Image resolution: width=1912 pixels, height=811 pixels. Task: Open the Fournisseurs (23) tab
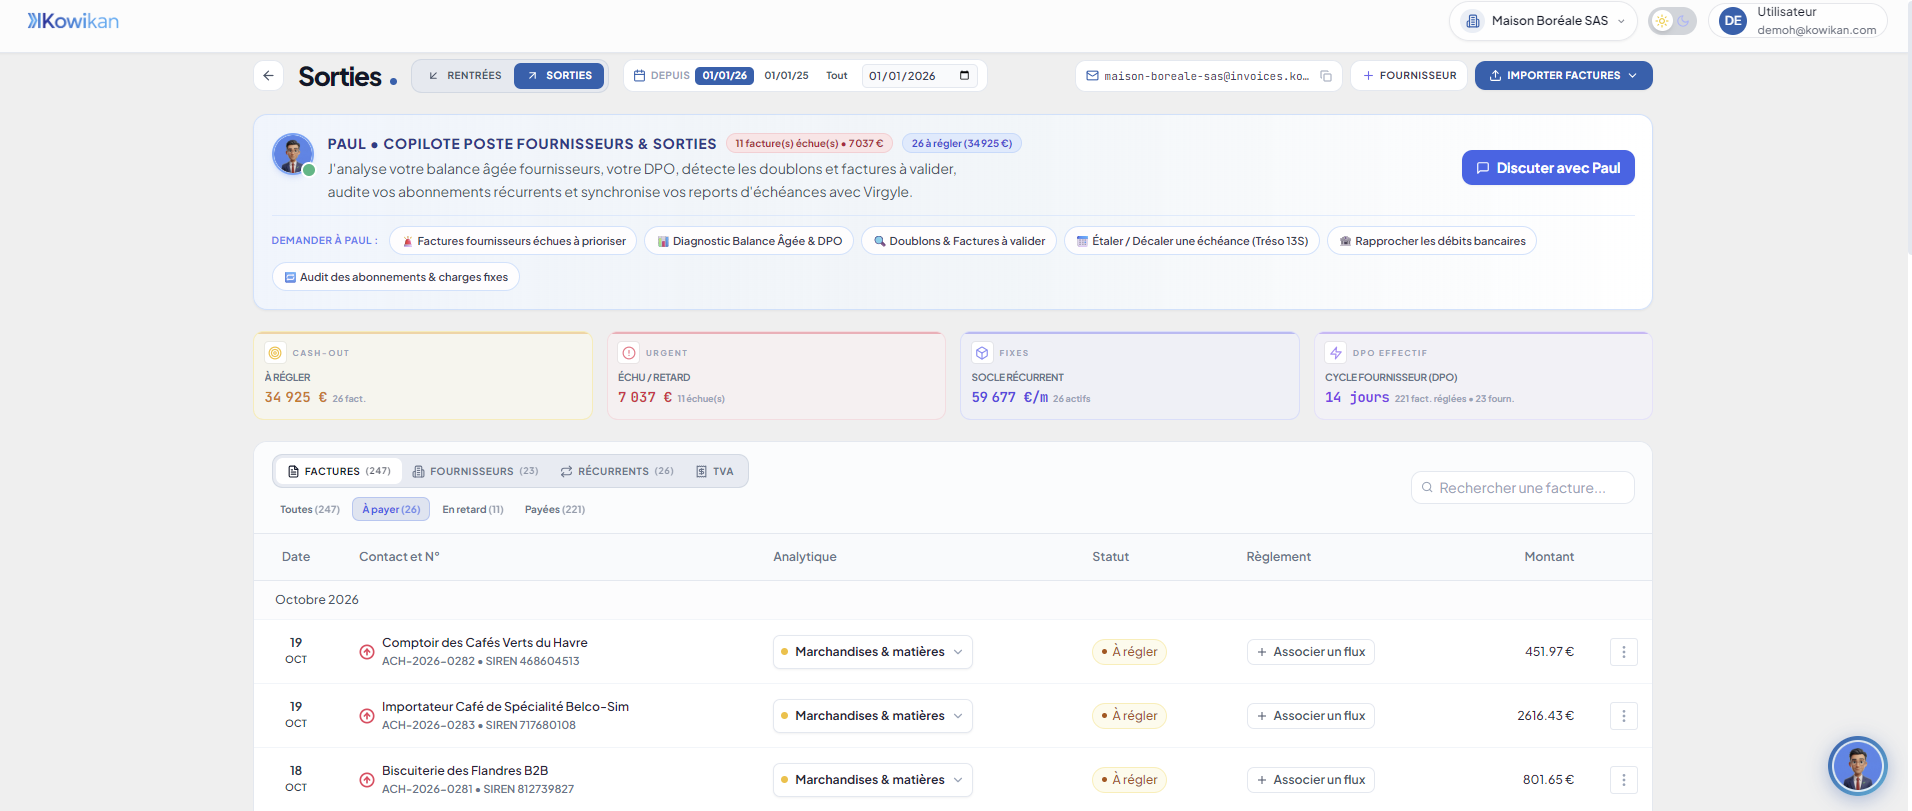coord(475,471)
